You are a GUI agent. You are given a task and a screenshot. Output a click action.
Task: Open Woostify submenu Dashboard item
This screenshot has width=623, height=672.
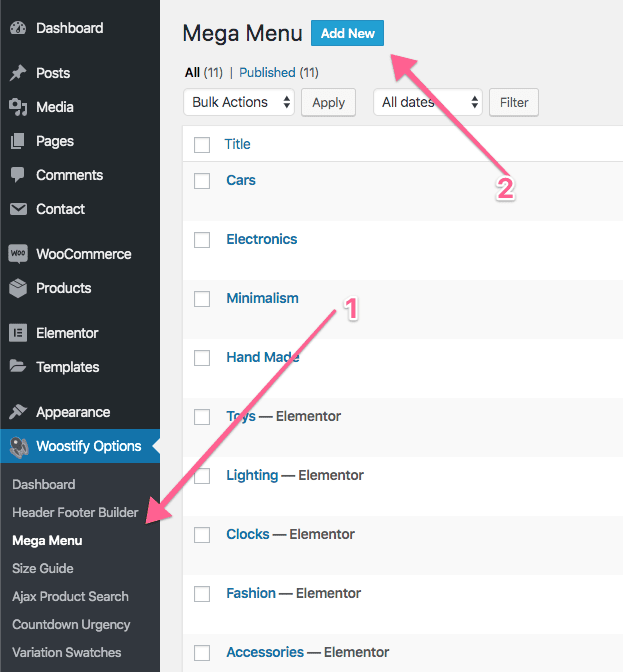coord(44,484)
